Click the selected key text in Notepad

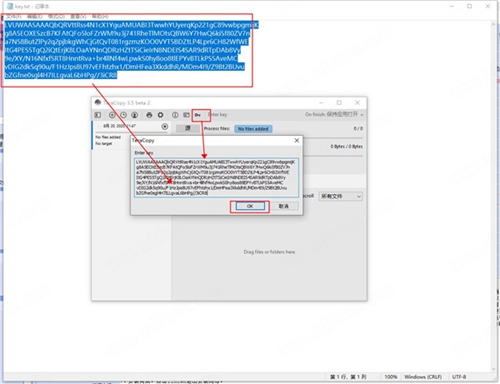[x=132, y=50]
